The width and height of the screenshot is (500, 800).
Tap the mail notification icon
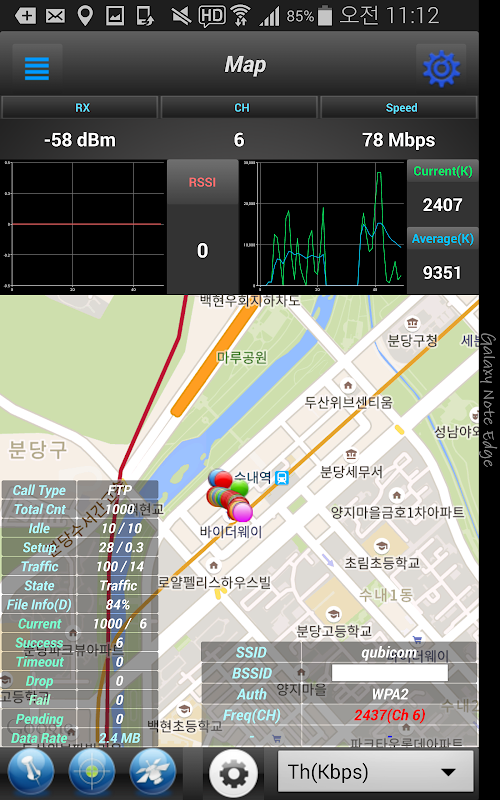point(55,16)
